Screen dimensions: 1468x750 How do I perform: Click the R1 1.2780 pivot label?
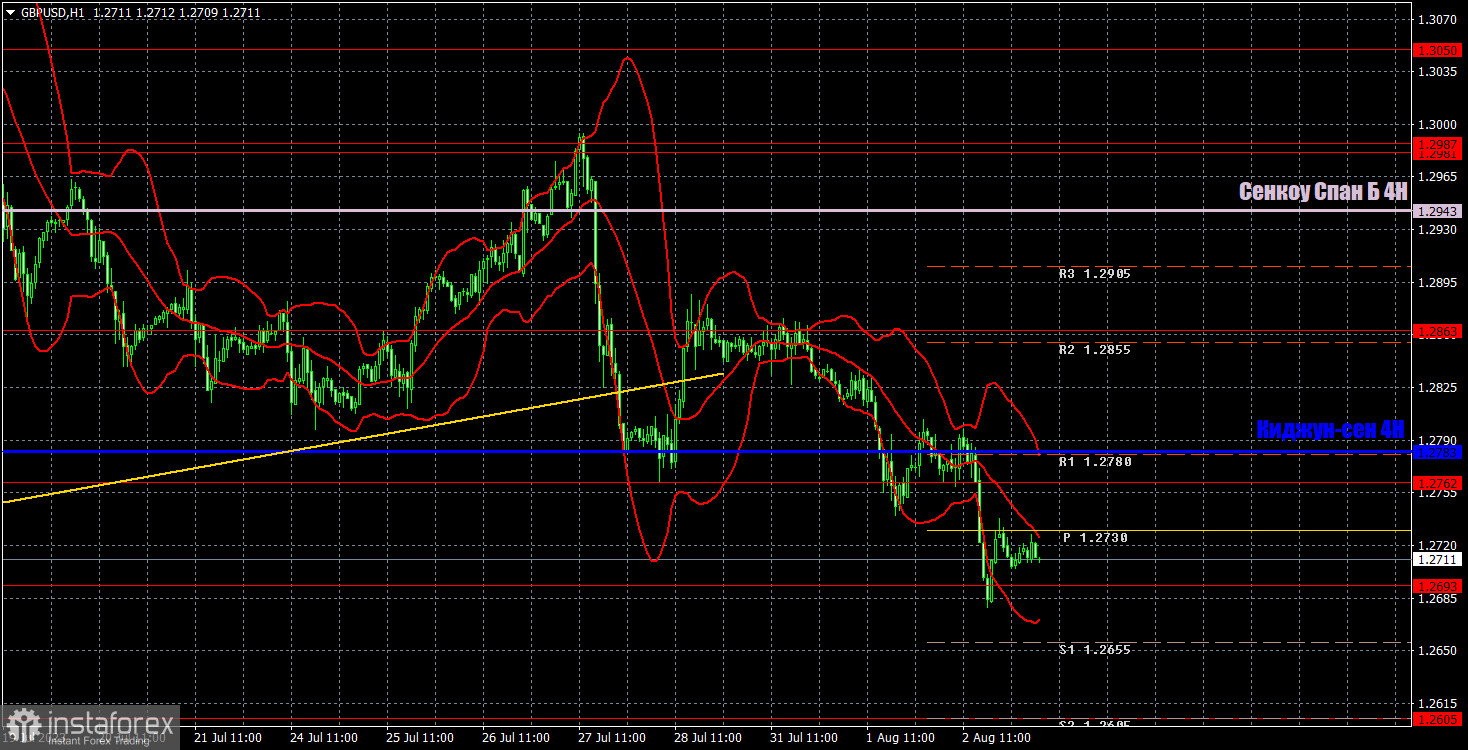[1094, 462]
